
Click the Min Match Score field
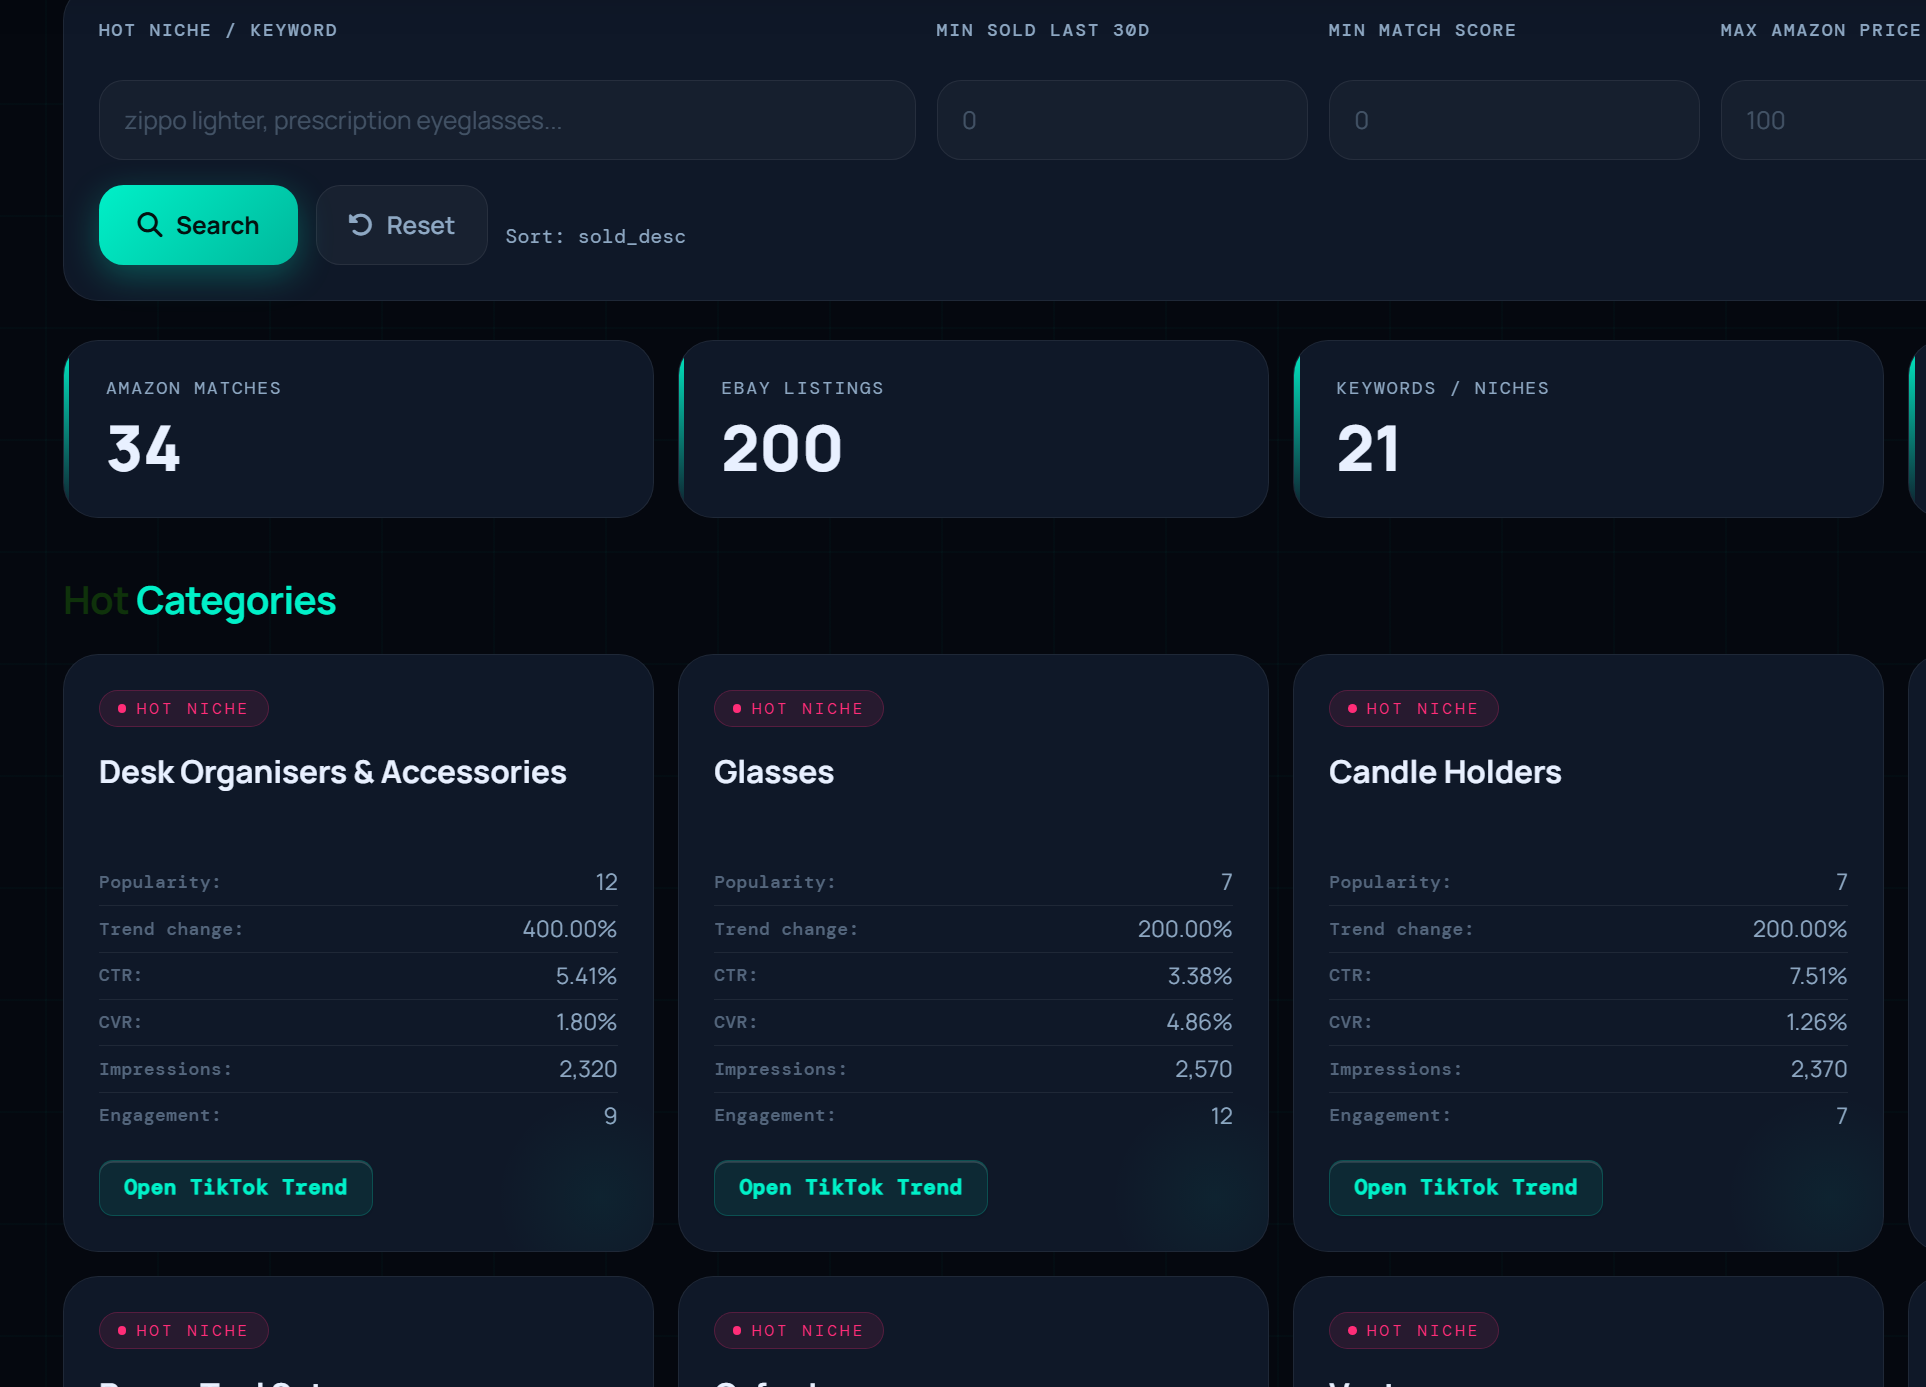pyautogui.click(x=1513, y=120)
